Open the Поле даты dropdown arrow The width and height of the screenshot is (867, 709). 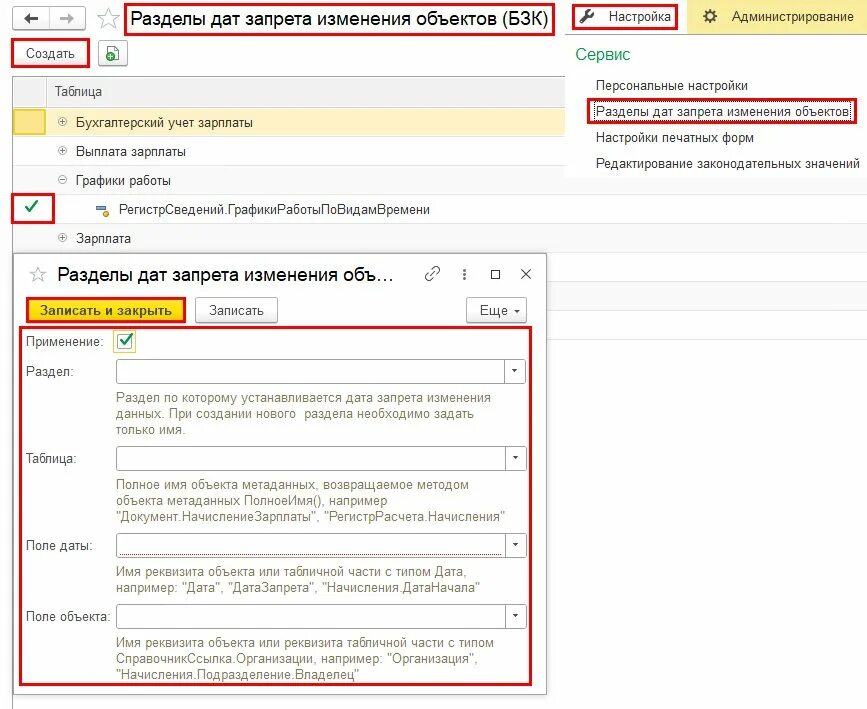click(x=515, y=545)
